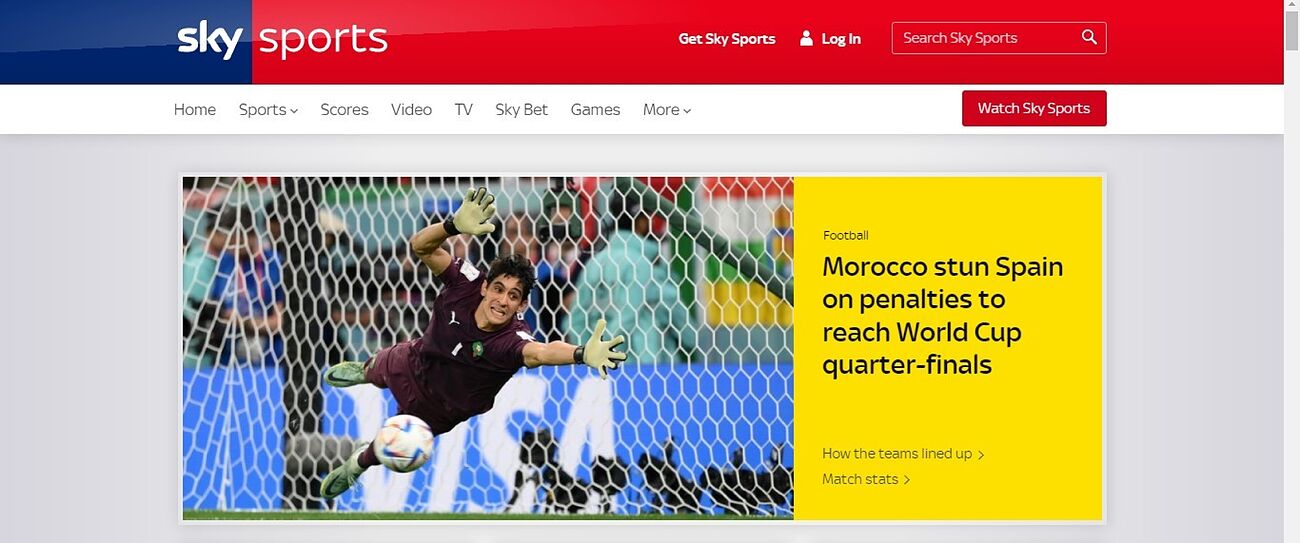Expand the Sports dropdown menu
The height and width of the screenshot is (543, 1300).
point(268,110)
